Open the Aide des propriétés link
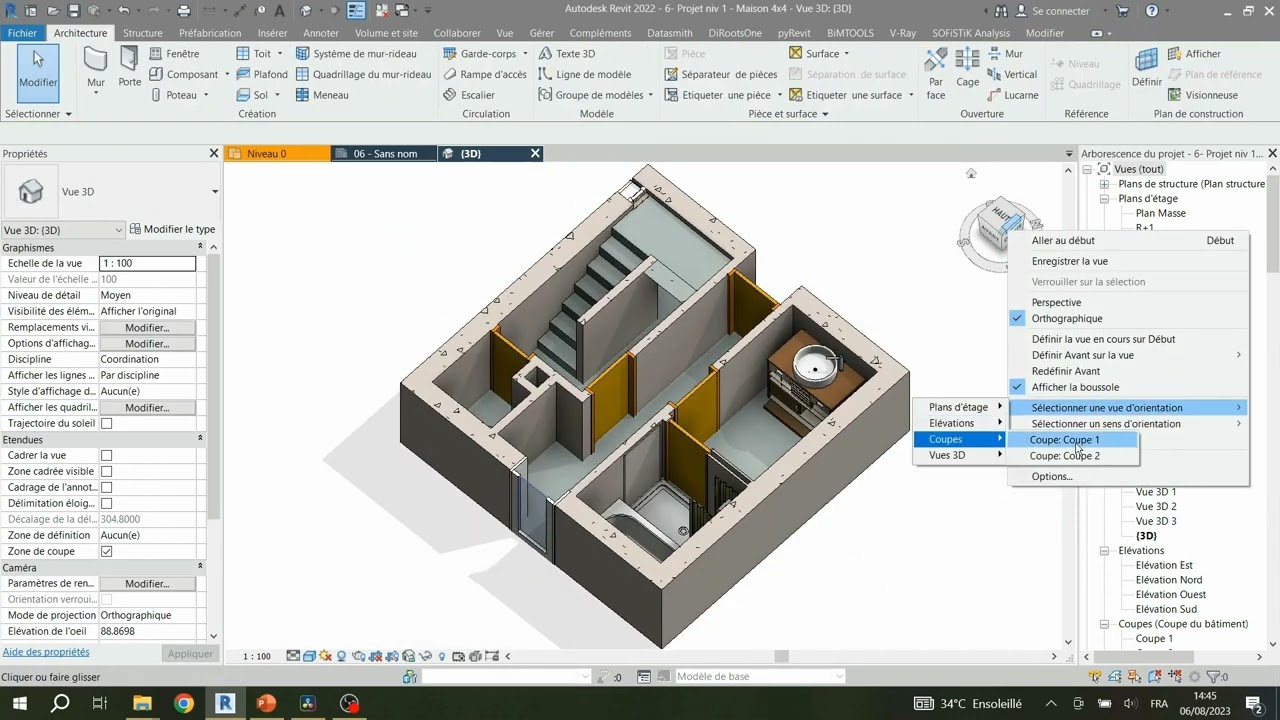This screenshot has width=1280, height=720. [x=46, y=652]
